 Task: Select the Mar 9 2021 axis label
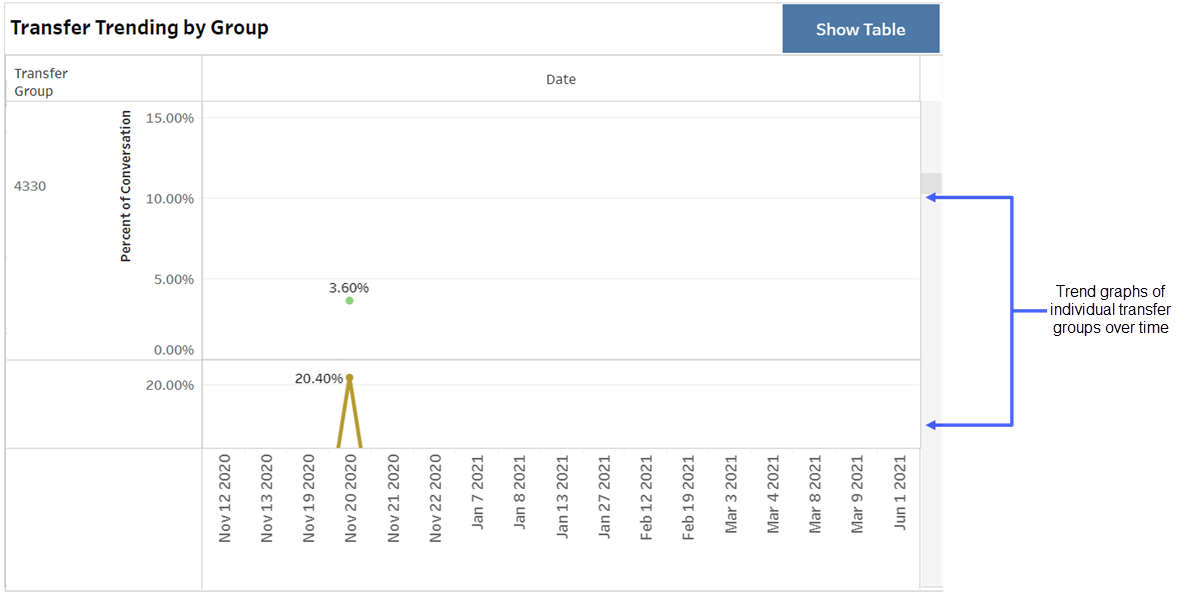(857, 498)
